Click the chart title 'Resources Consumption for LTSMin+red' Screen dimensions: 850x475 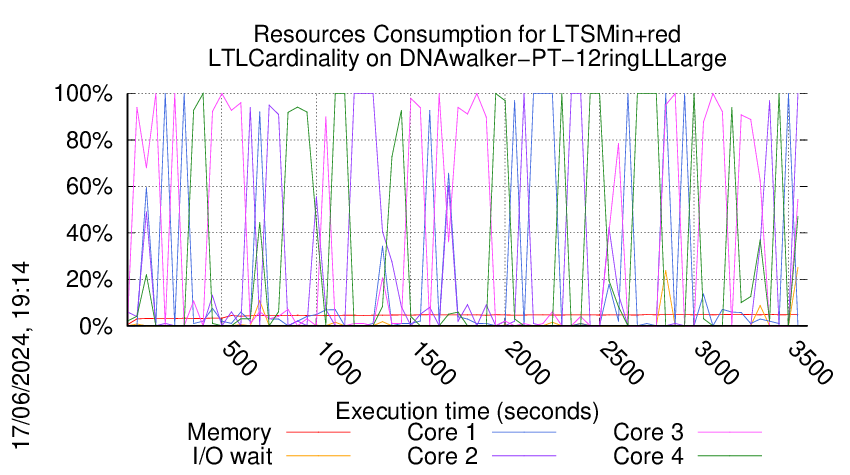point(467,35)
